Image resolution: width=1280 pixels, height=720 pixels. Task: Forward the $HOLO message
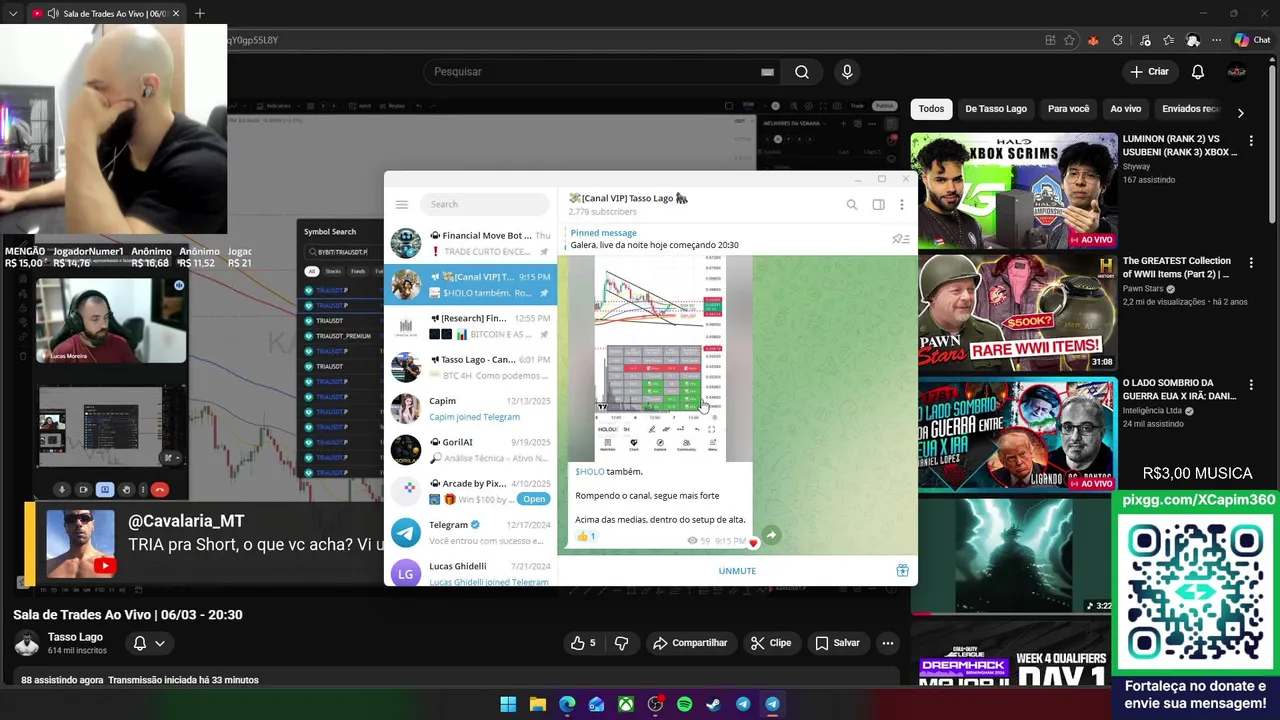pos(771,535)
